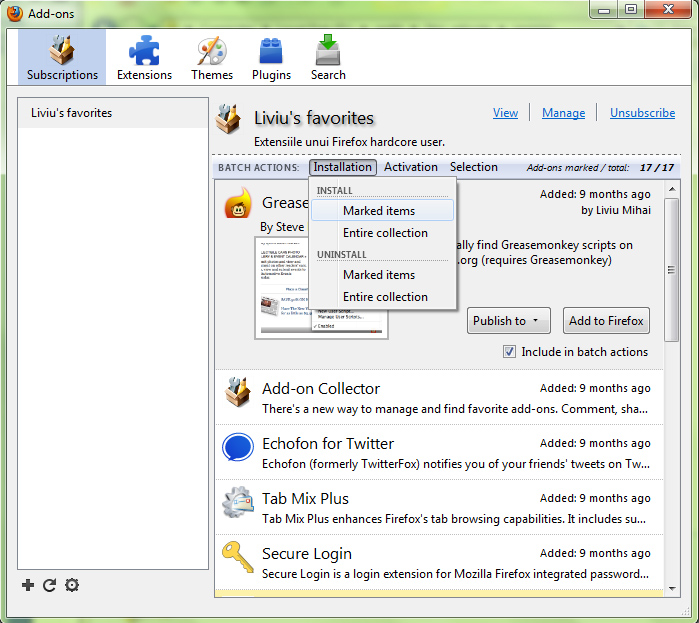699x623 pixels.
Task: Expand the Publish to dropdown button
Action: click(x=509, y=320)
